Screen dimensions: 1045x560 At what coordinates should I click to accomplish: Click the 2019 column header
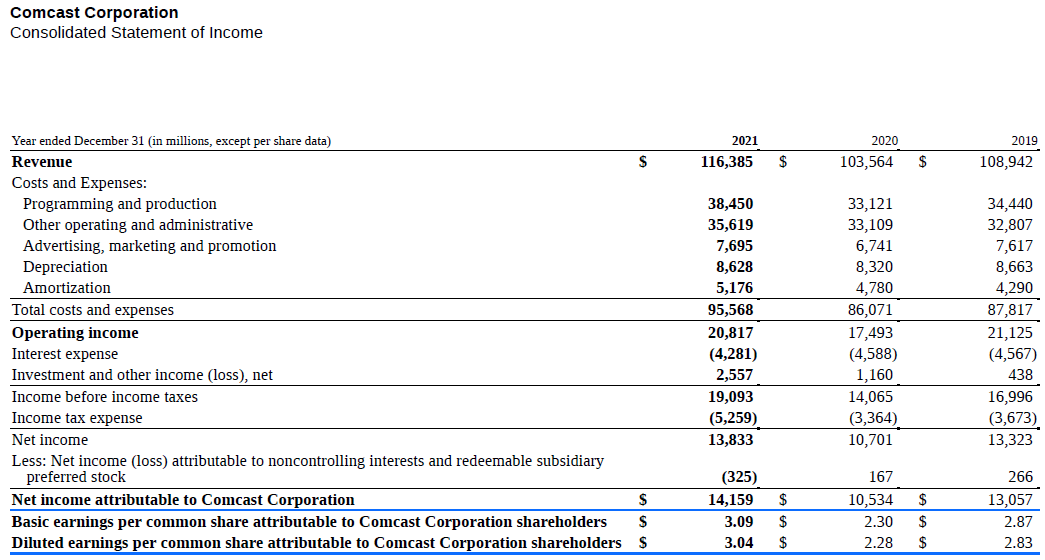1024,141
